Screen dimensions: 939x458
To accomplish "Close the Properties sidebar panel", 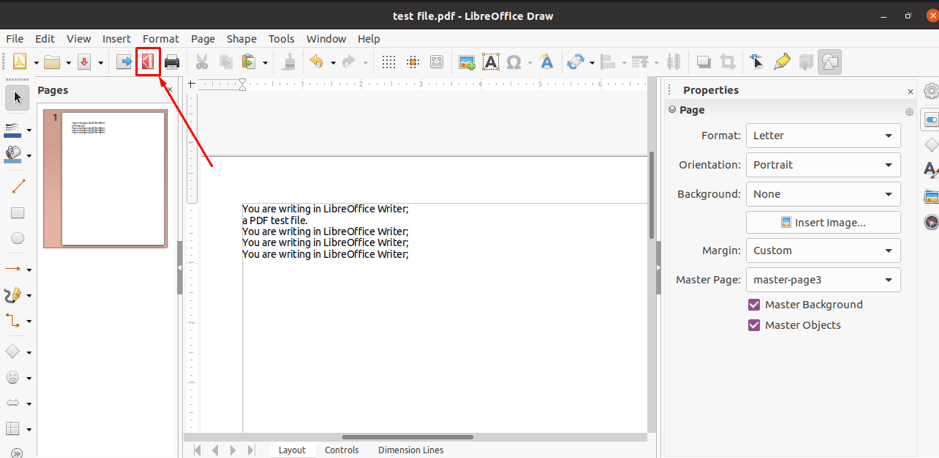I will (x=911, y=92).
